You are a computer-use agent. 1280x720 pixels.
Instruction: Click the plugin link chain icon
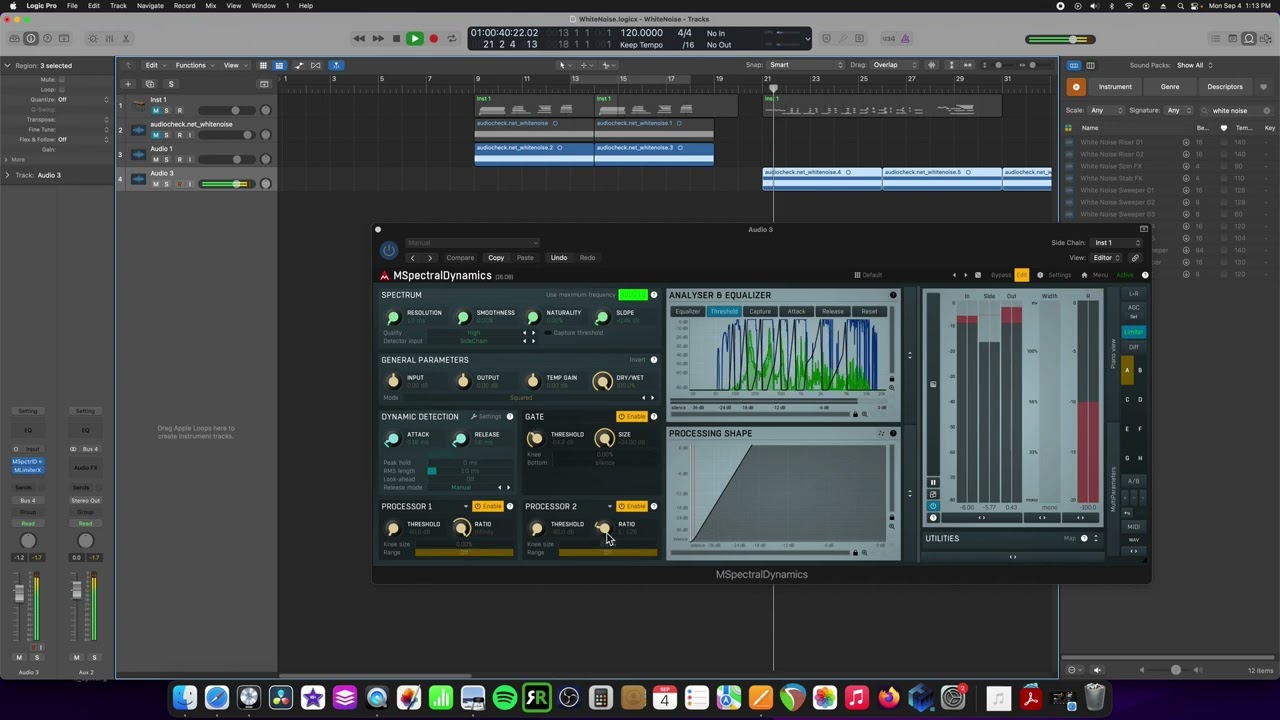click(1135, 258)
